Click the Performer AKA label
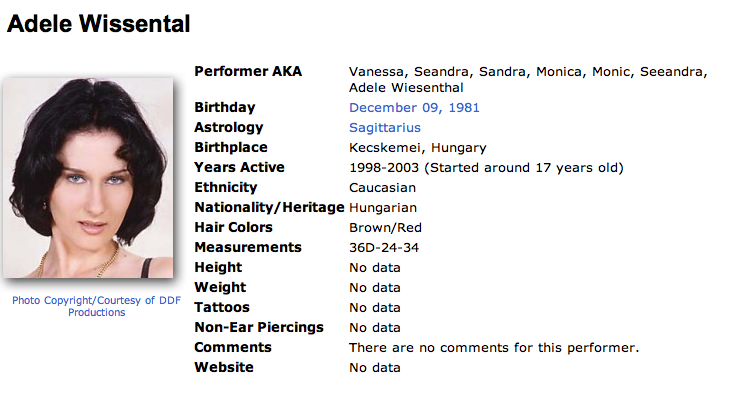Screen dimensions: 730x400 click(248, 72)
